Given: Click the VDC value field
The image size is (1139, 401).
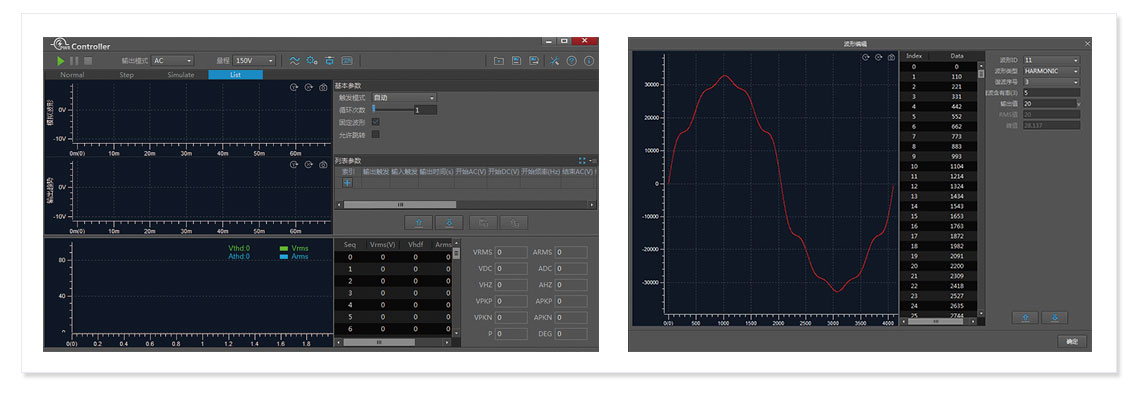Looking at the screenshot, I should [511, 269].
